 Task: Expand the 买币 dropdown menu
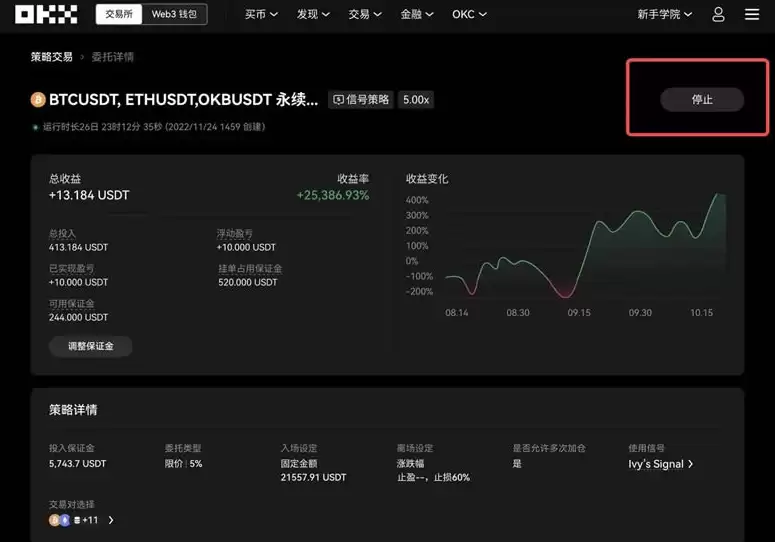260,15
